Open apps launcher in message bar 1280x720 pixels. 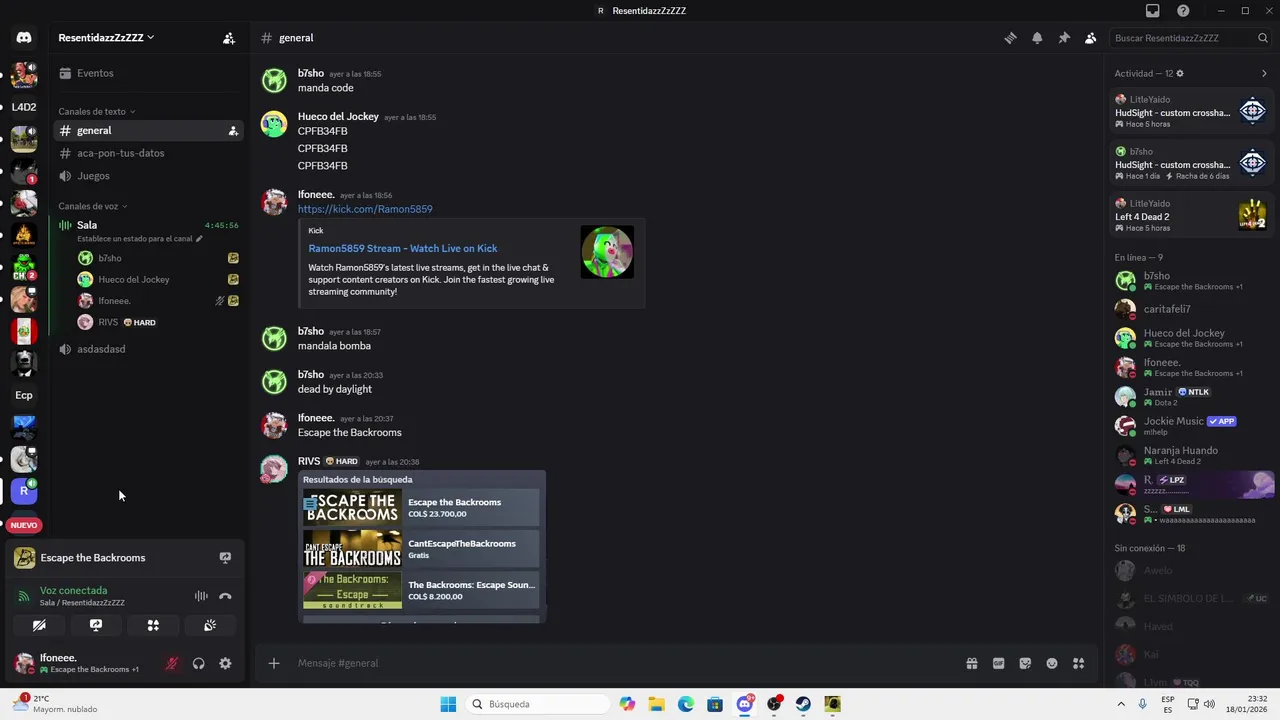click(1078, 663)
